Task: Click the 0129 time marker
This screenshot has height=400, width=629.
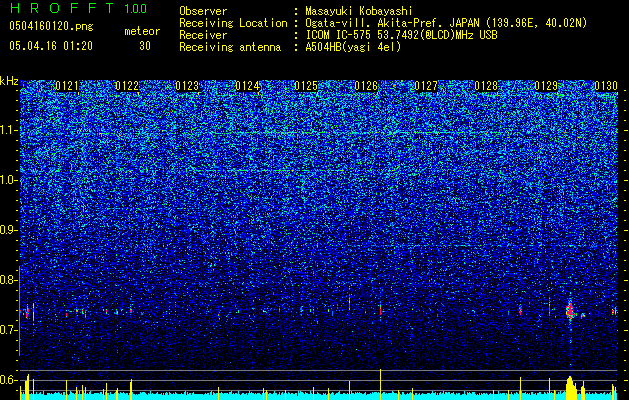Action: tap(546, 86)
